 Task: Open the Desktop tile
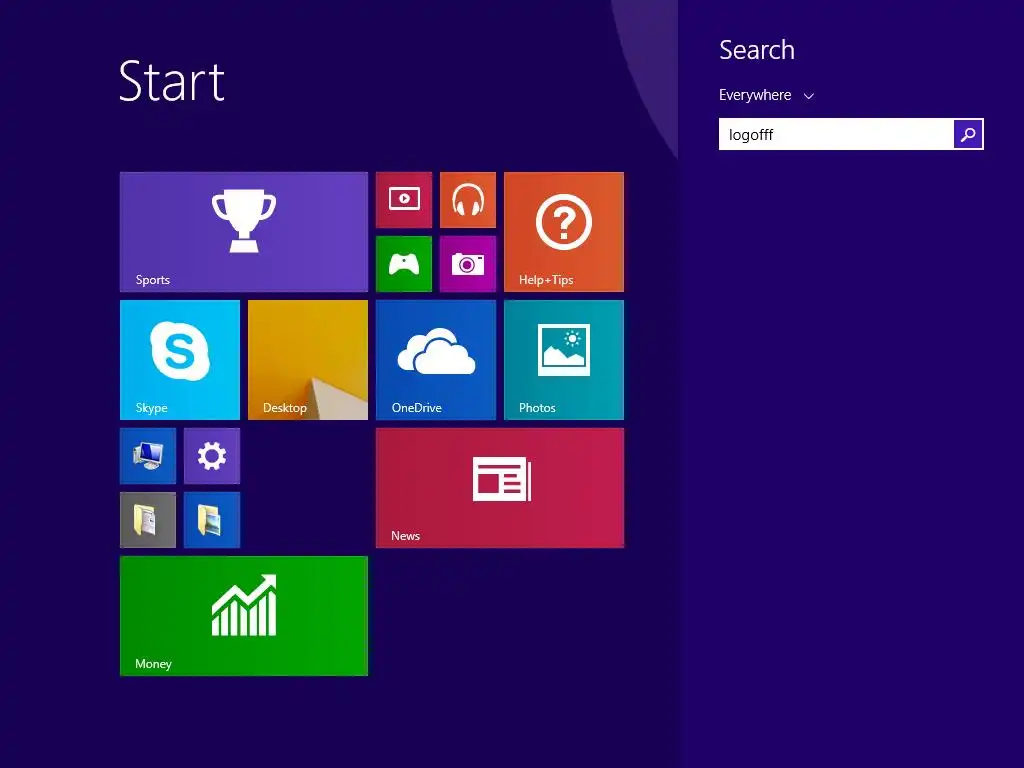308,360
